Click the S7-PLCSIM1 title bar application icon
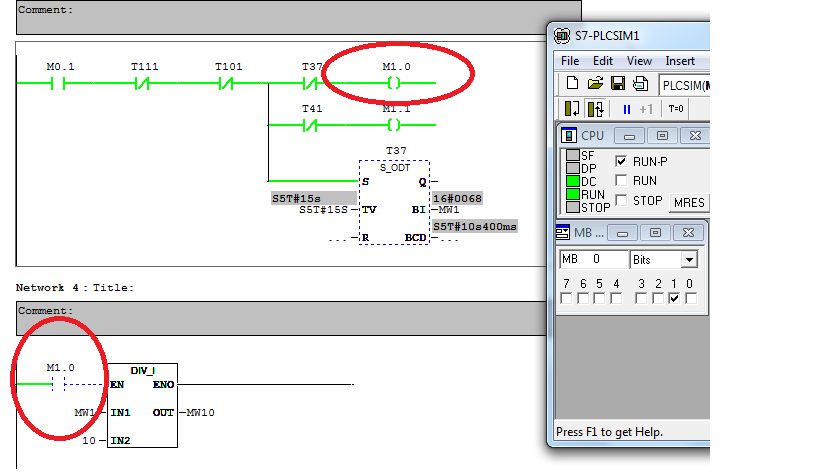Image resolution: width=816 pixels, height=473 pixels. [x=562, y=35]
